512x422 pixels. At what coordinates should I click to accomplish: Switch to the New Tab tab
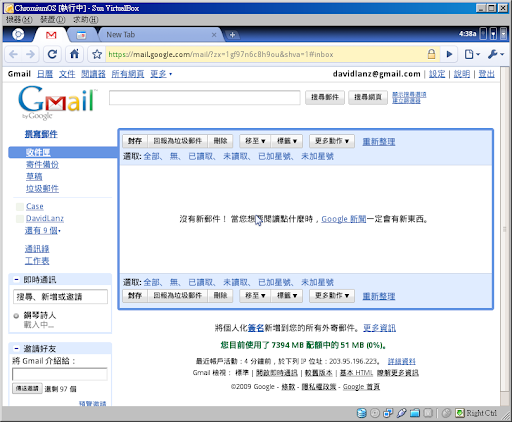click(x=160, y=35)
